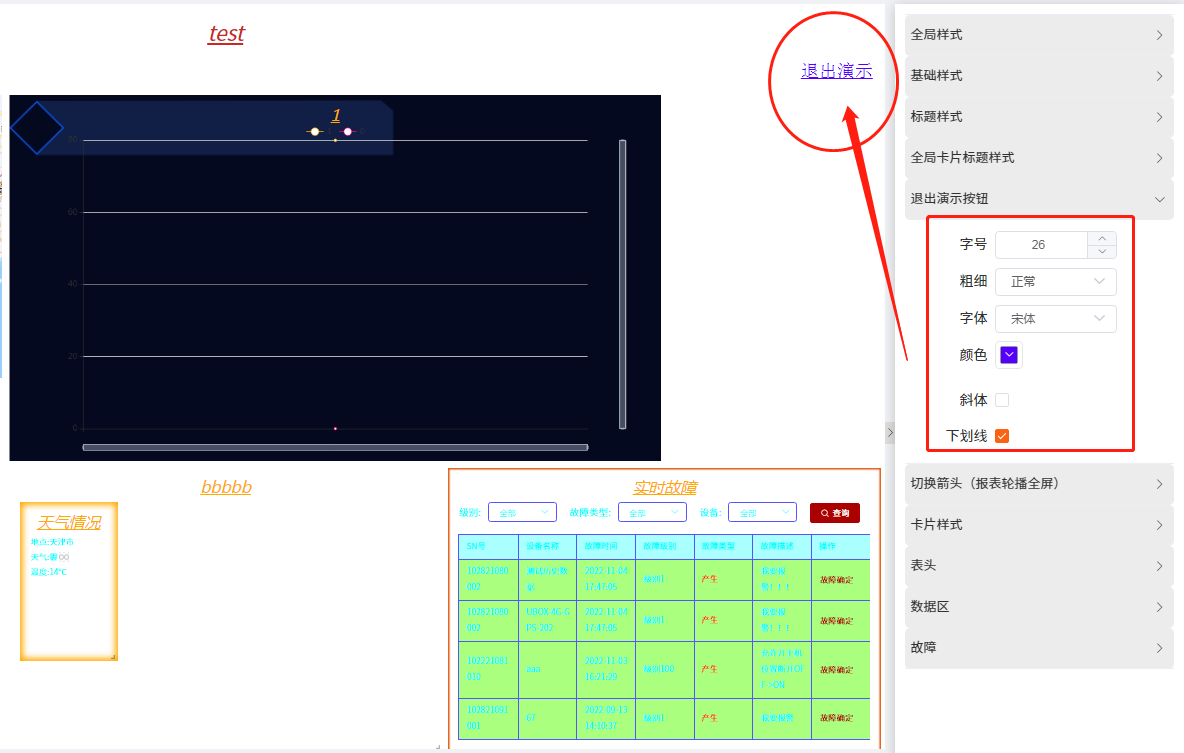
Task: Open the 设备 device filter dropdown
Action: tap(763, 512)
